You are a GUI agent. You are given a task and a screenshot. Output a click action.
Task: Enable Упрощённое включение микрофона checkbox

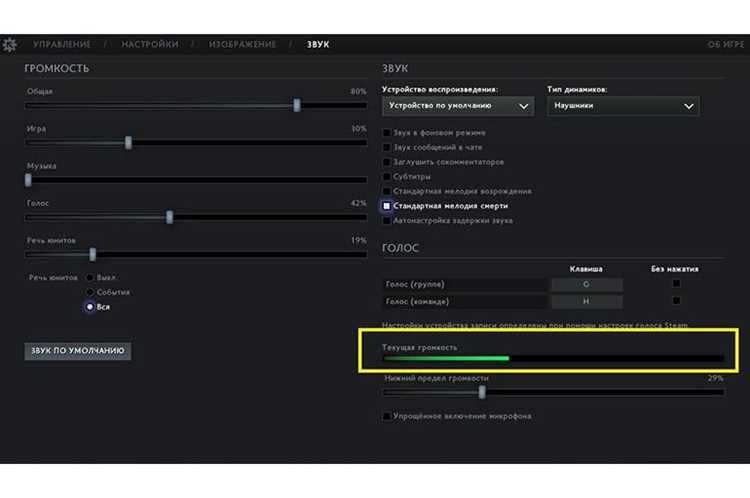386,416
